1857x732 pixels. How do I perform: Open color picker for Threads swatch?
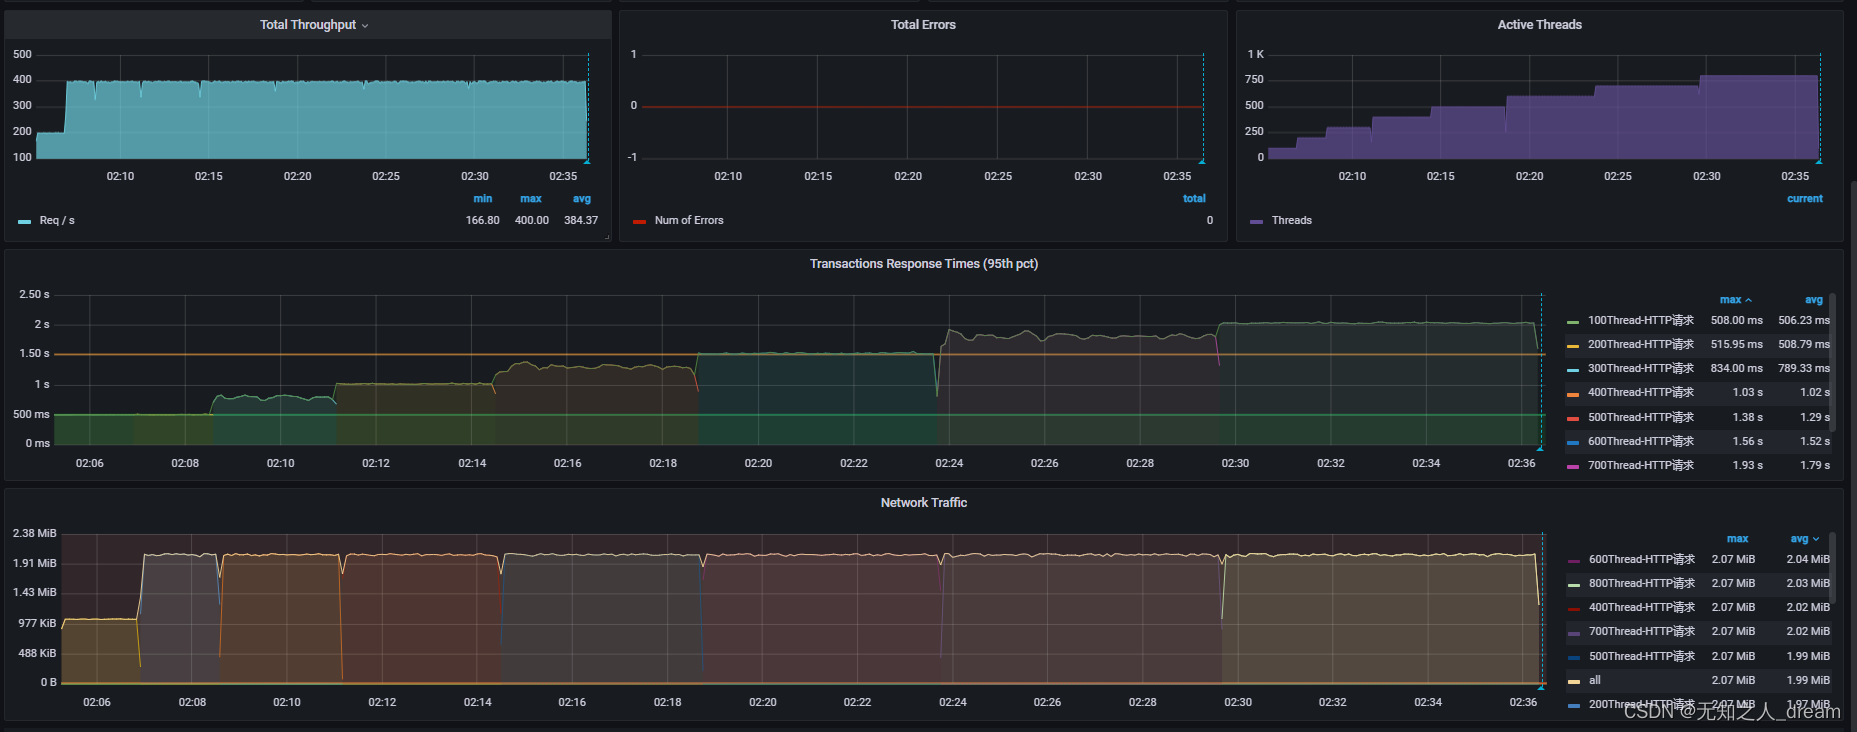coord(1256,222)
